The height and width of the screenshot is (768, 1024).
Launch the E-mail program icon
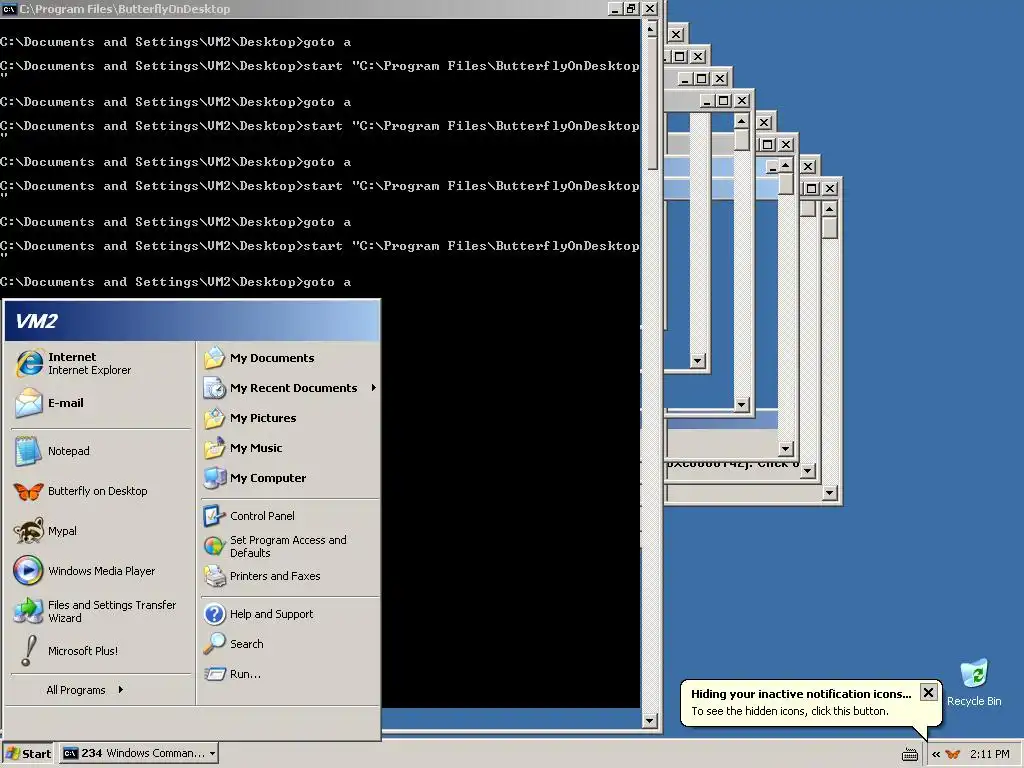point(29,403)
